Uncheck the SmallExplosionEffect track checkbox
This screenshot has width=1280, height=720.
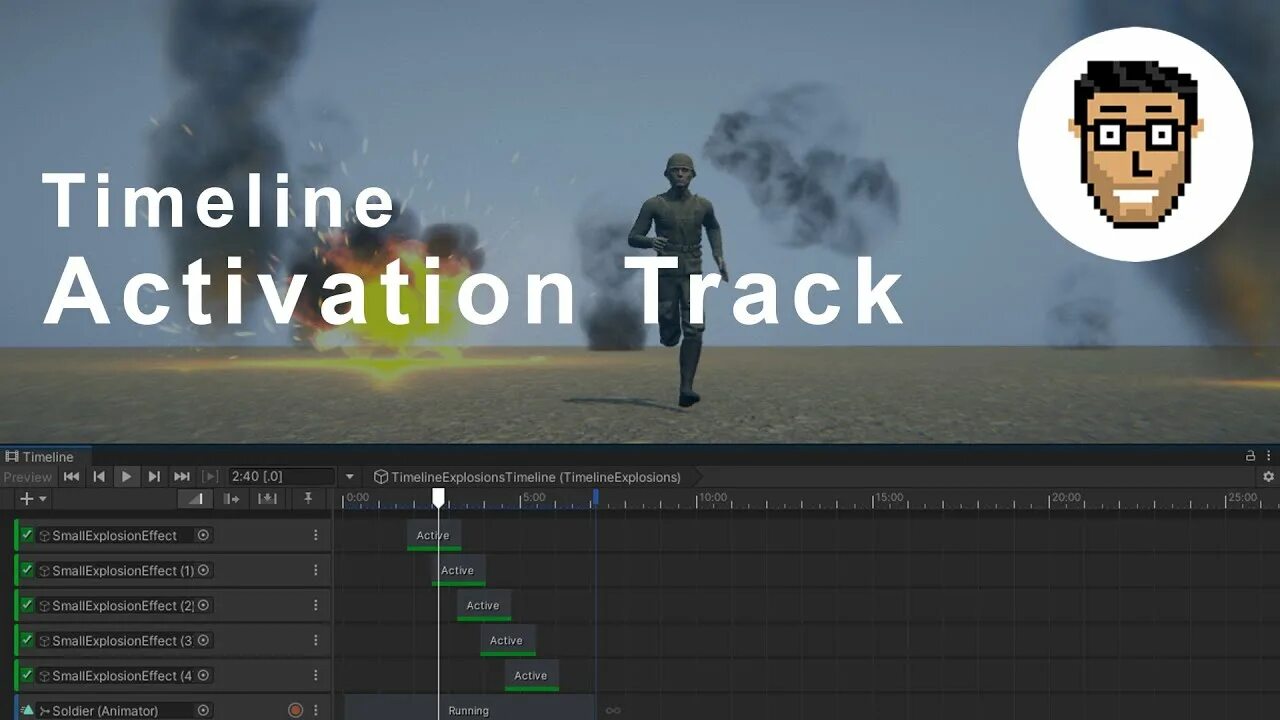(27, 535)
